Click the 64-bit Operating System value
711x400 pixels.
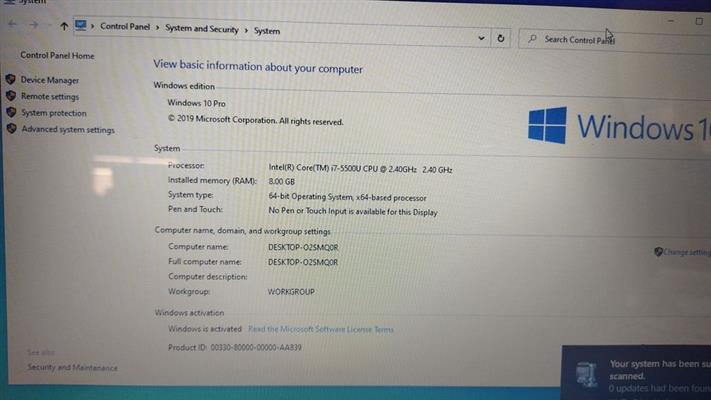click(x=347, y=197)
